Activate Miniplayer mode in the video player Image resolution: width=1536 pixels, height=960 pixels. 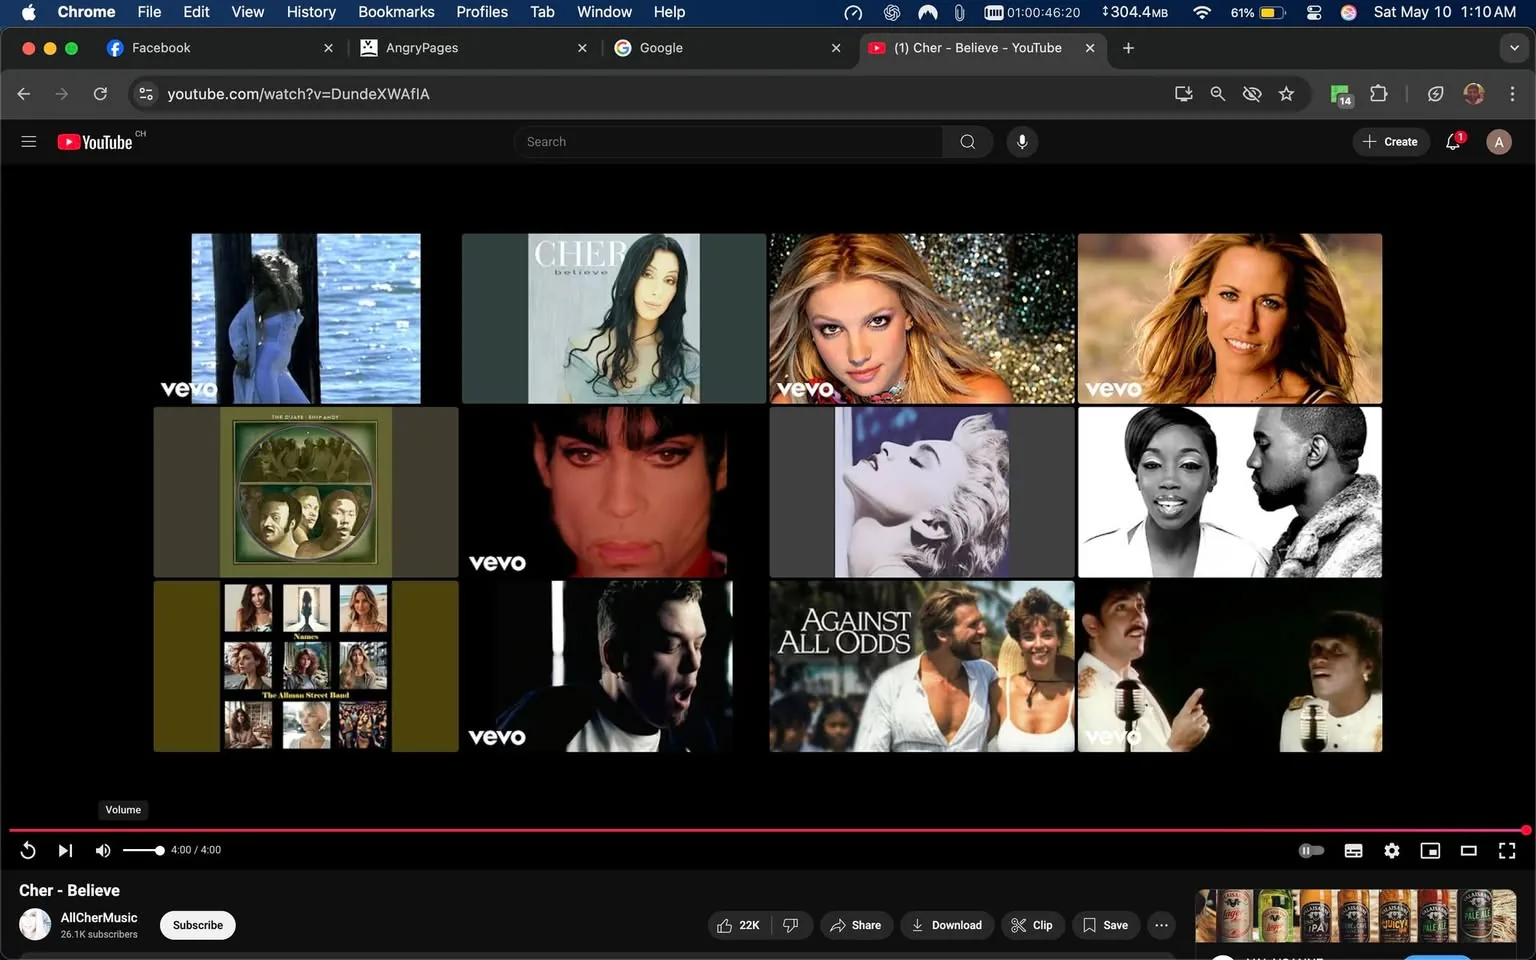[1430, 850]
